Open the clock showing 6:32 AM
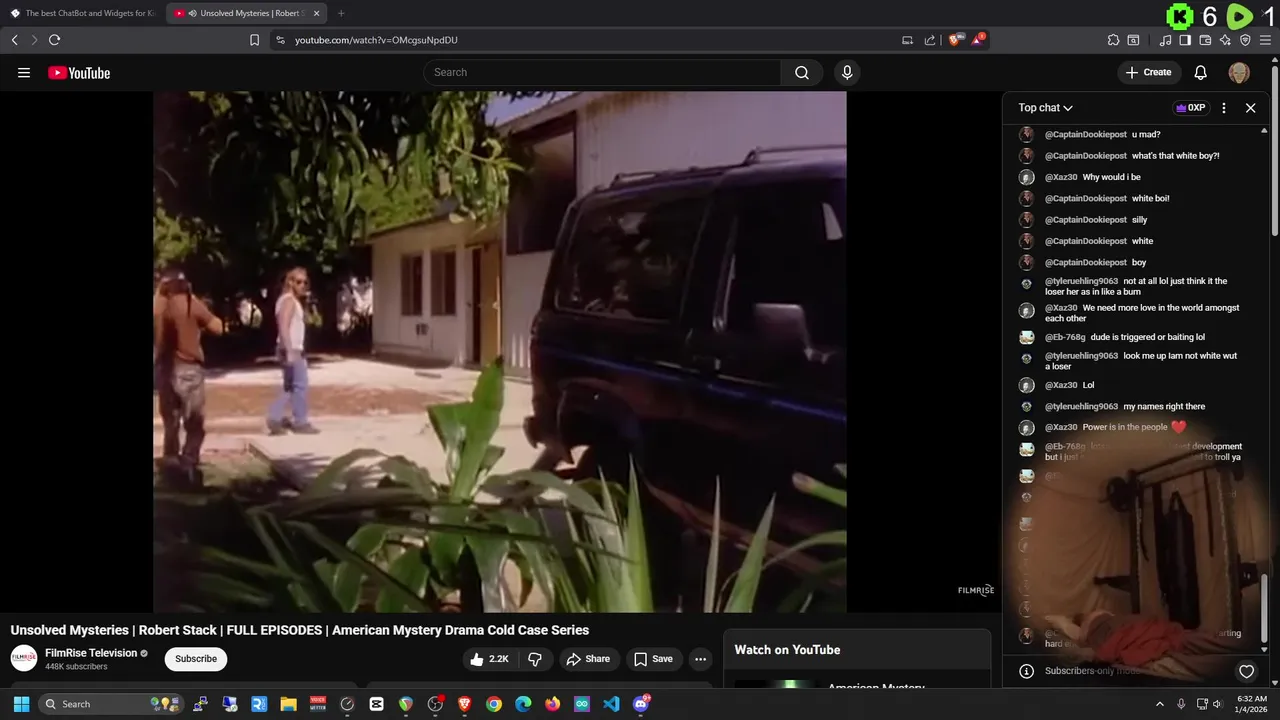The width and height of the screenshot is (1280, 720). (x=1252, y=704)
